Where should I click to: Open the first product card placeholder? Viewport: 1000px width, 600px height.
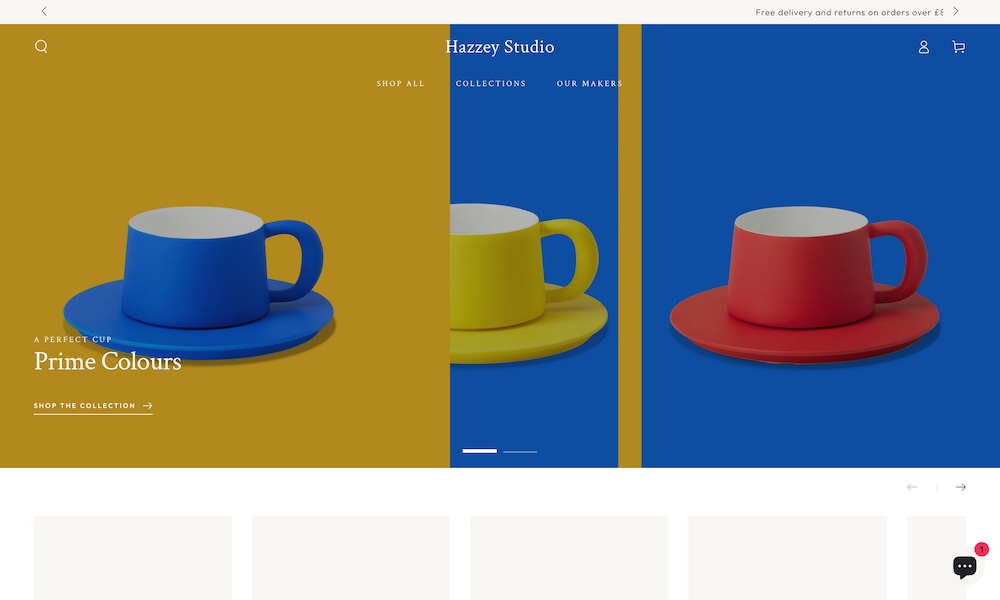coord(133,557)
